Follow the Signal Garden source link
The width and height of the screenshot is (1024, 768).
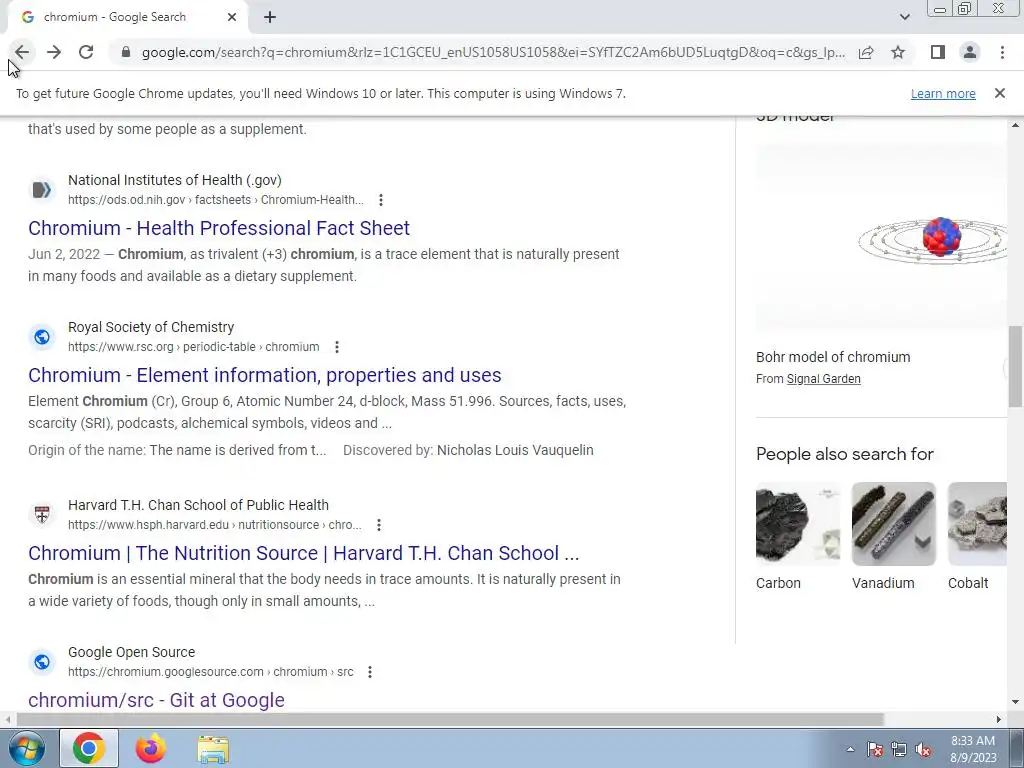pyautogui.click(x=824, y=379)
